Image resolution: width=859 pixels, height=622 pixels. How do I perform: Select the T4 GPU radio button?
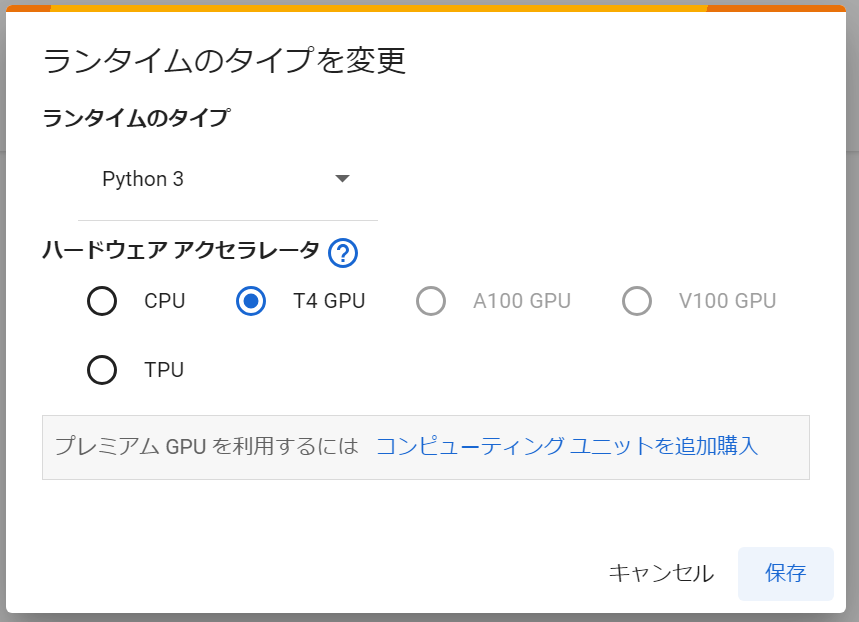coord(251,301)
